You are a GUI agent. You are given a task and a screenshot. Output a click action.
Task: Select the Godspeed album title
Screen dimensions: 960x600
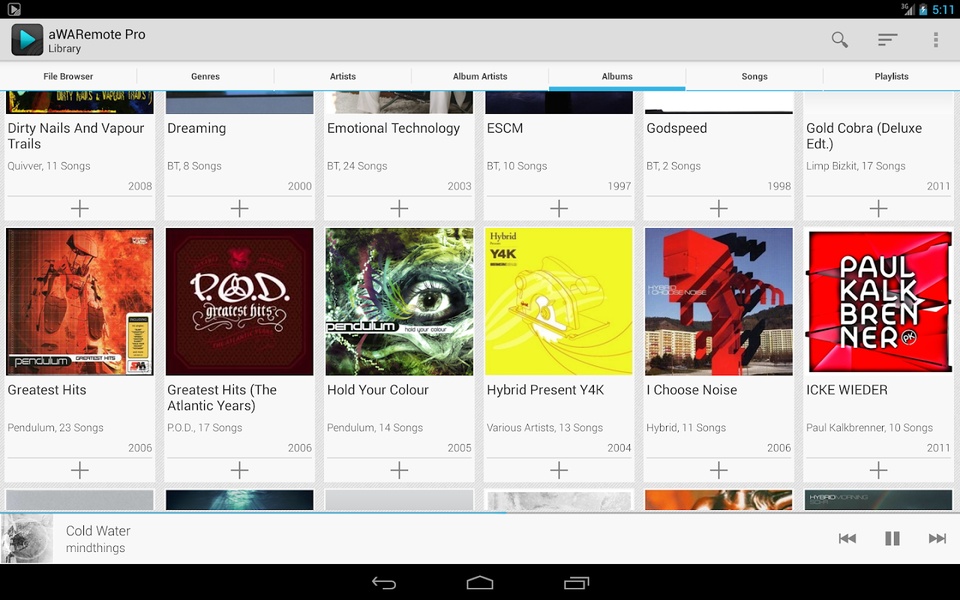677,129
